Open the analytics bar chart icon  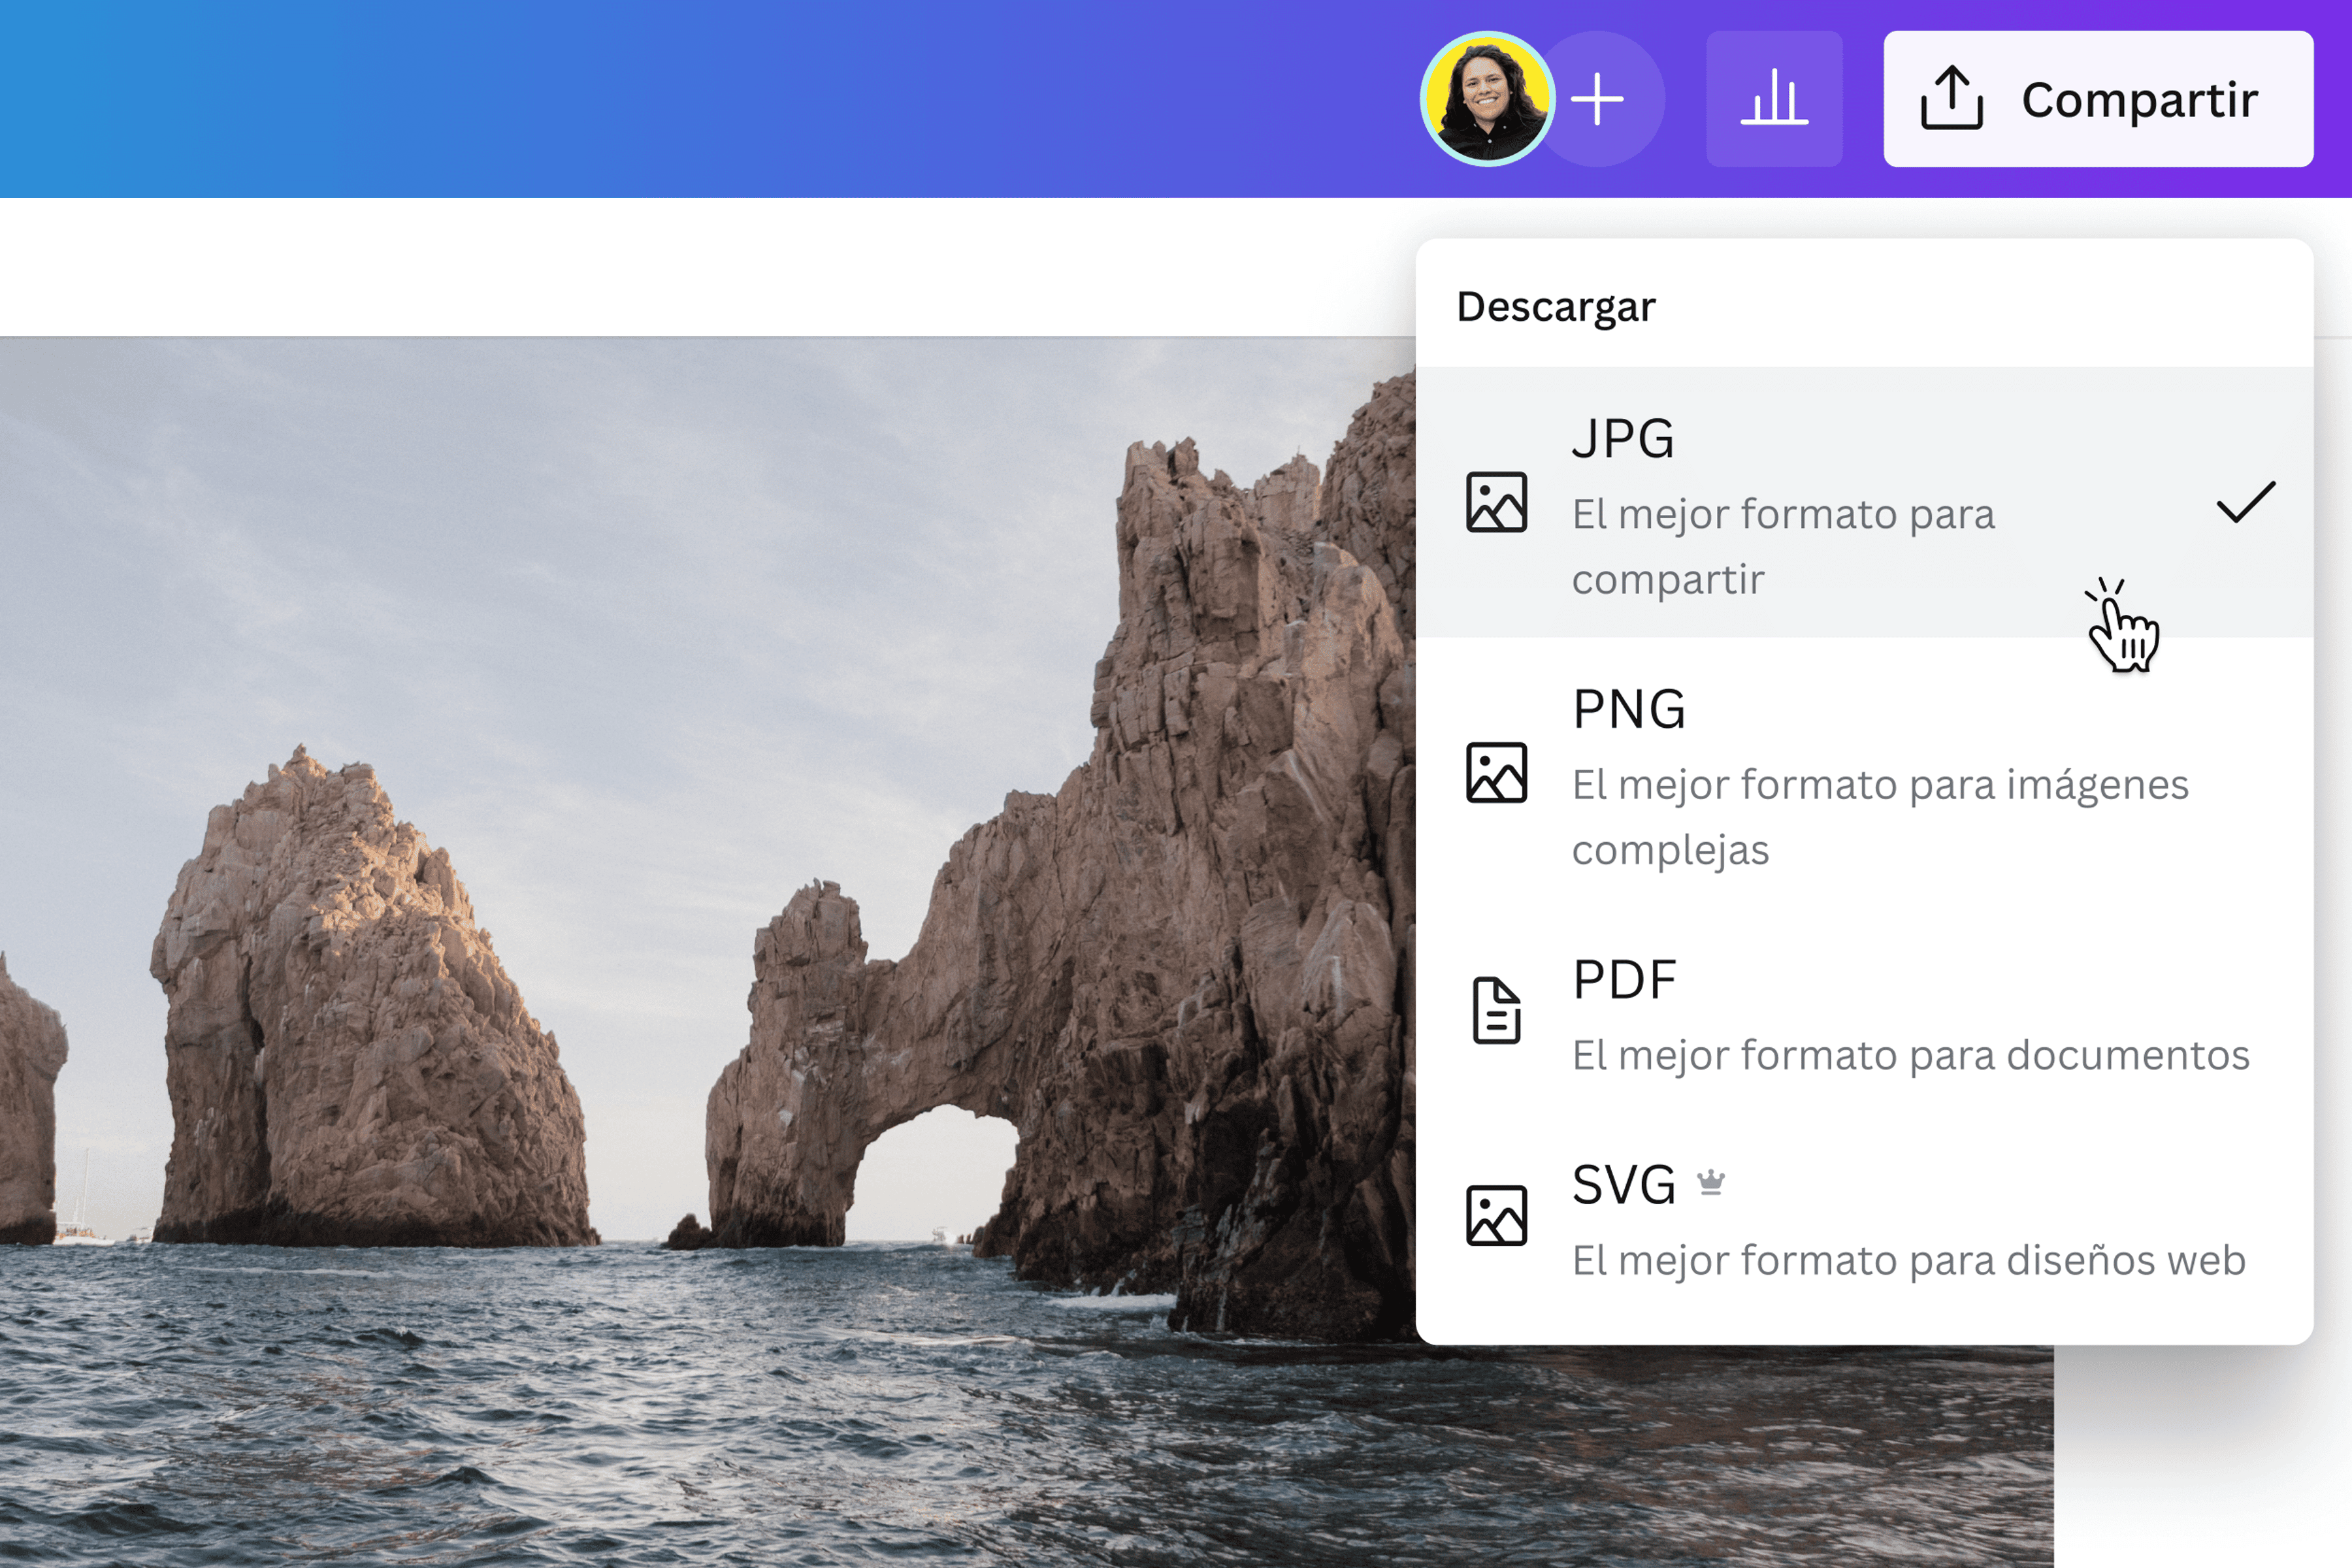(1774, 99)
